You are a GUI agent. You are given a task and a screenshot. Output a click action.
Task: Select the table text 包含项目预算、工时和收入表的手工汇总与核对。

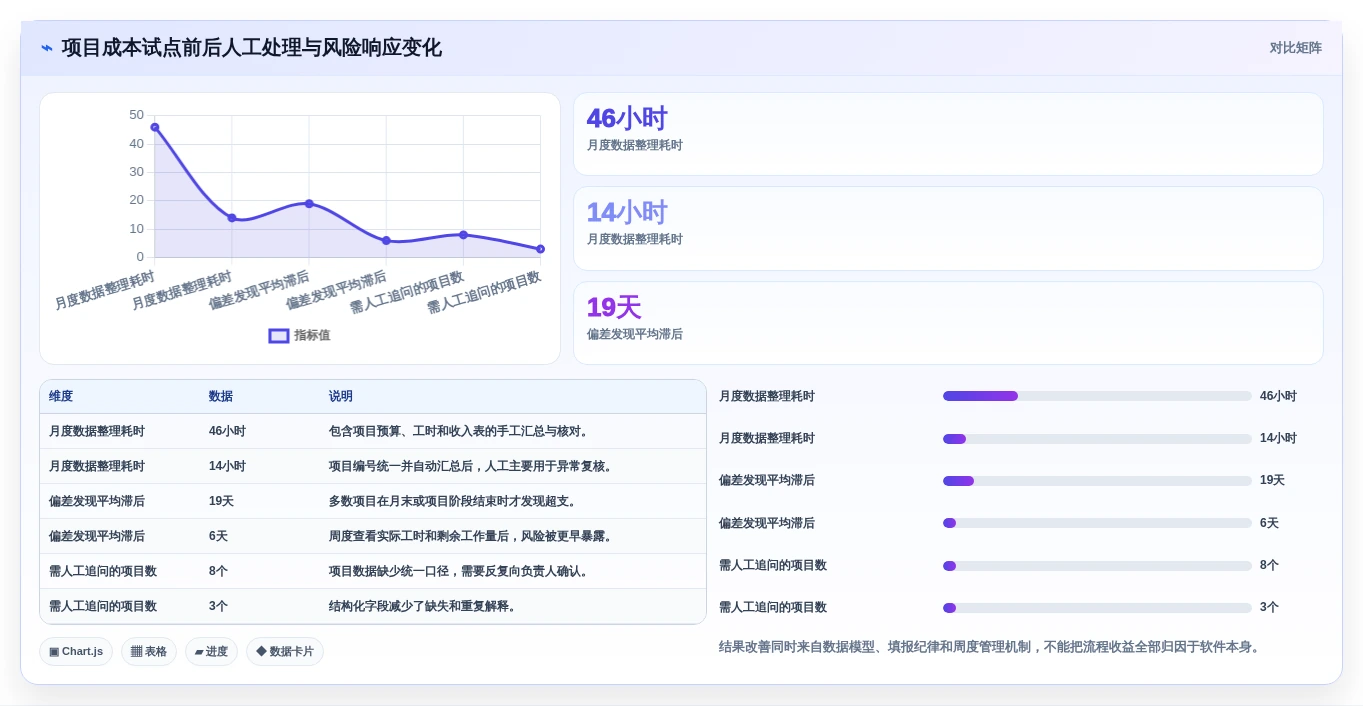tap(461, 432)
